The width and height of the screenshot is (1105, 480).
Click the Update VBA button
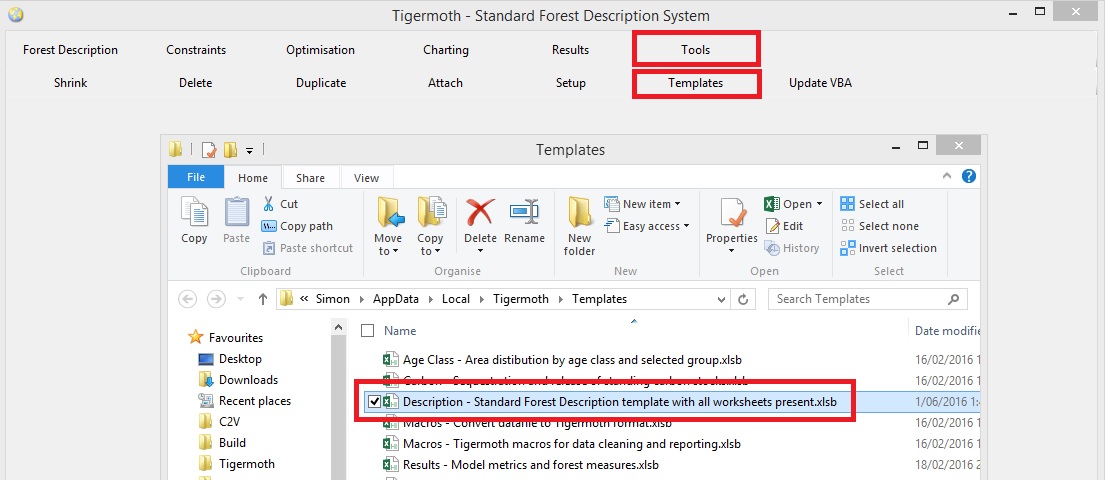point(820,82)
